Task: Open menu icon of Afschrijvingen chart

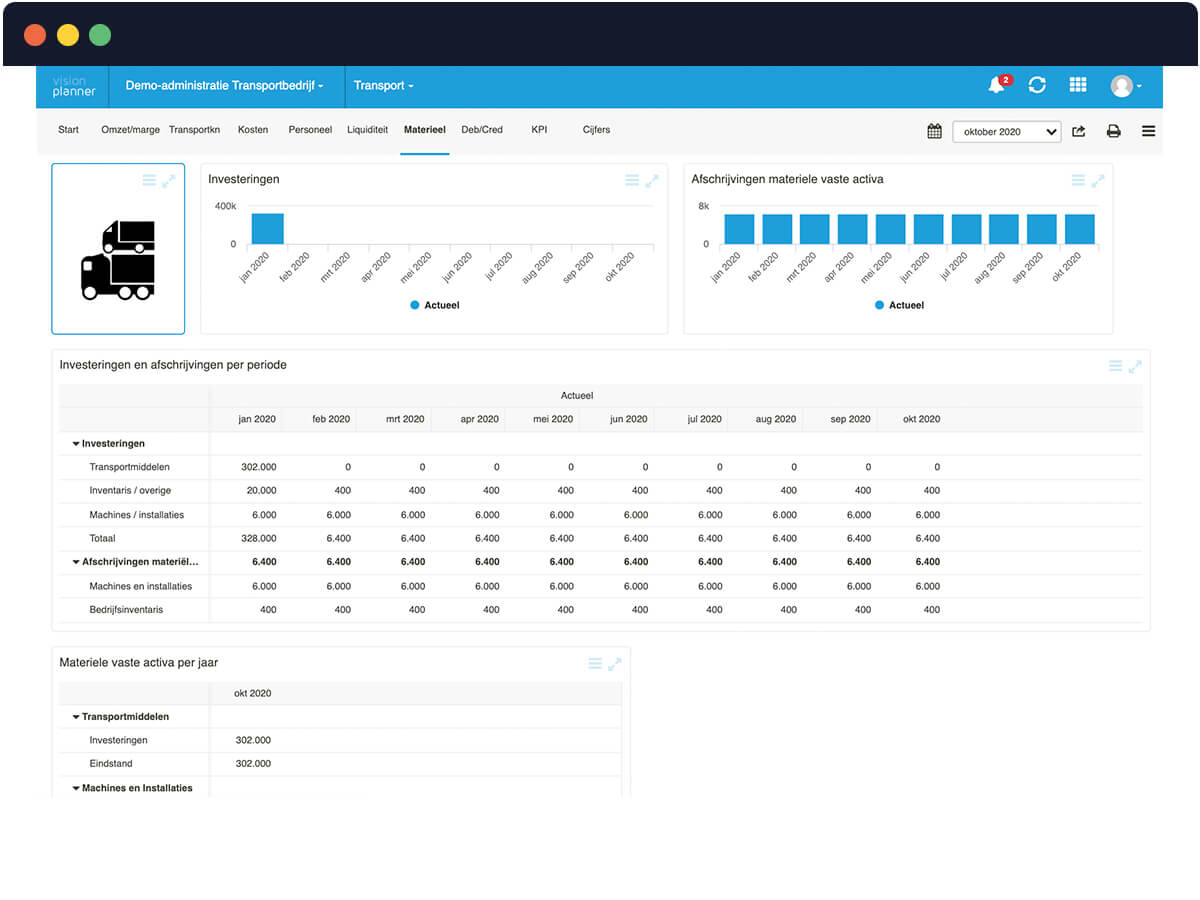Action: pyautogui.click(x=1078, y=180)
